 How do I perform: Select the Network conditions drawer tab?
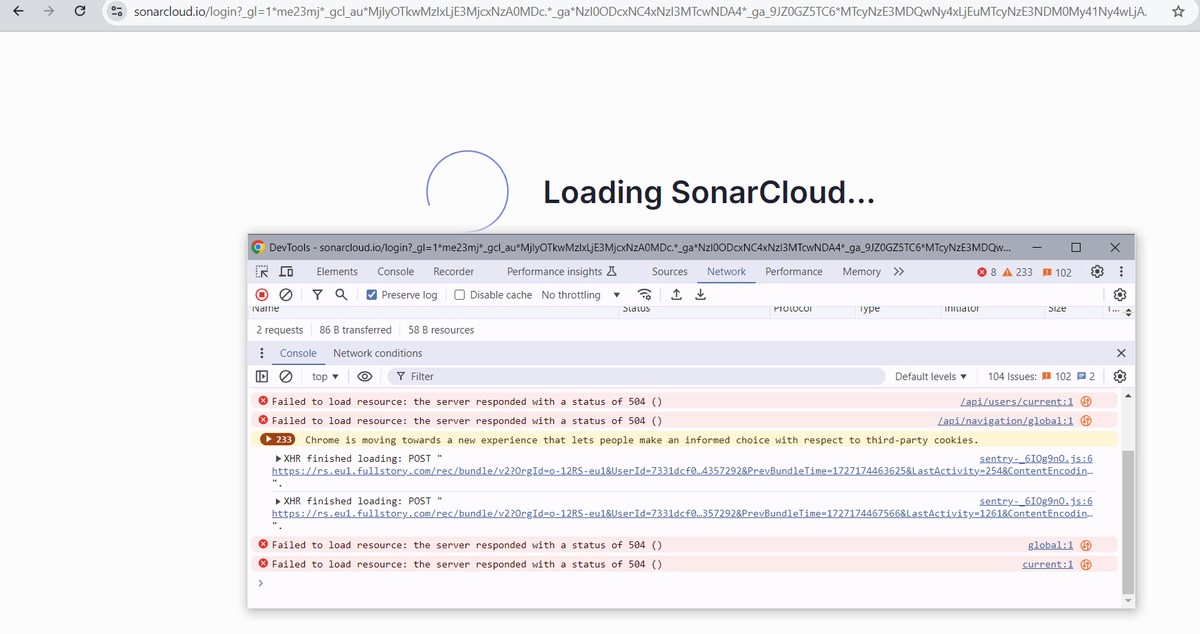pyautogui.click(x=378, y=353)
